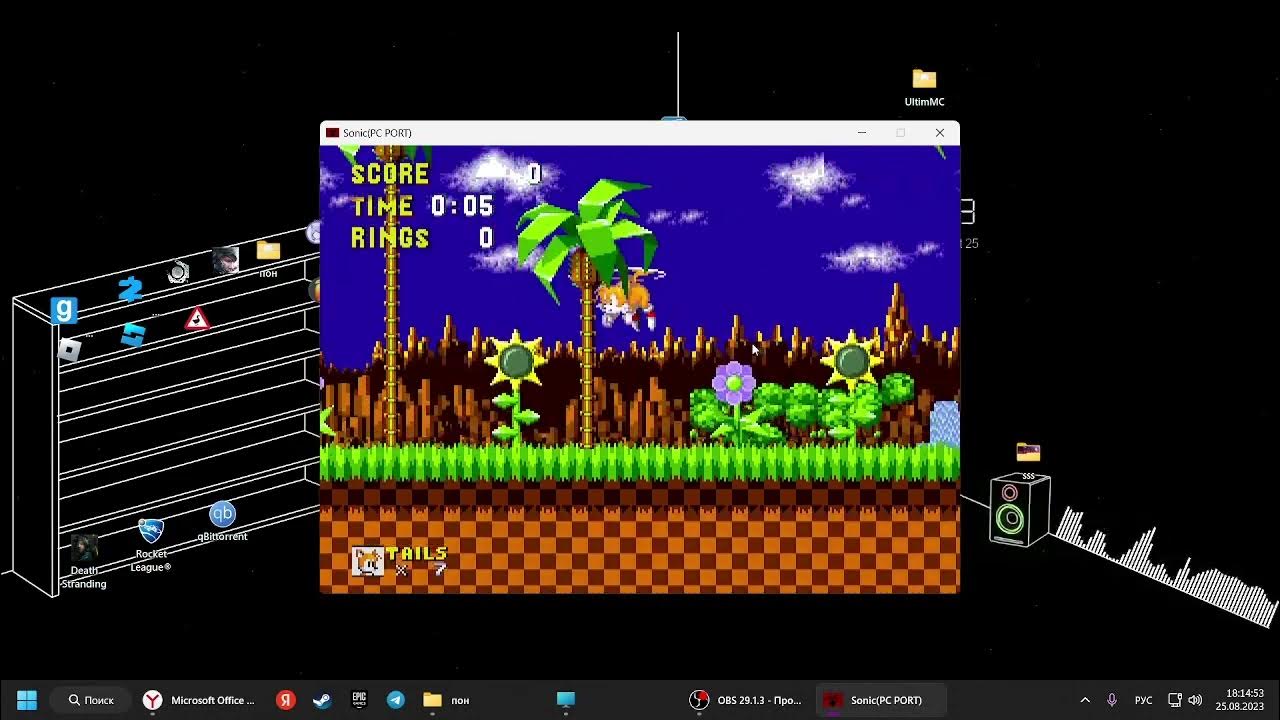1280x720 pixels.
Task: Switch to the пон File Explorer window
Action: [447, 700]
